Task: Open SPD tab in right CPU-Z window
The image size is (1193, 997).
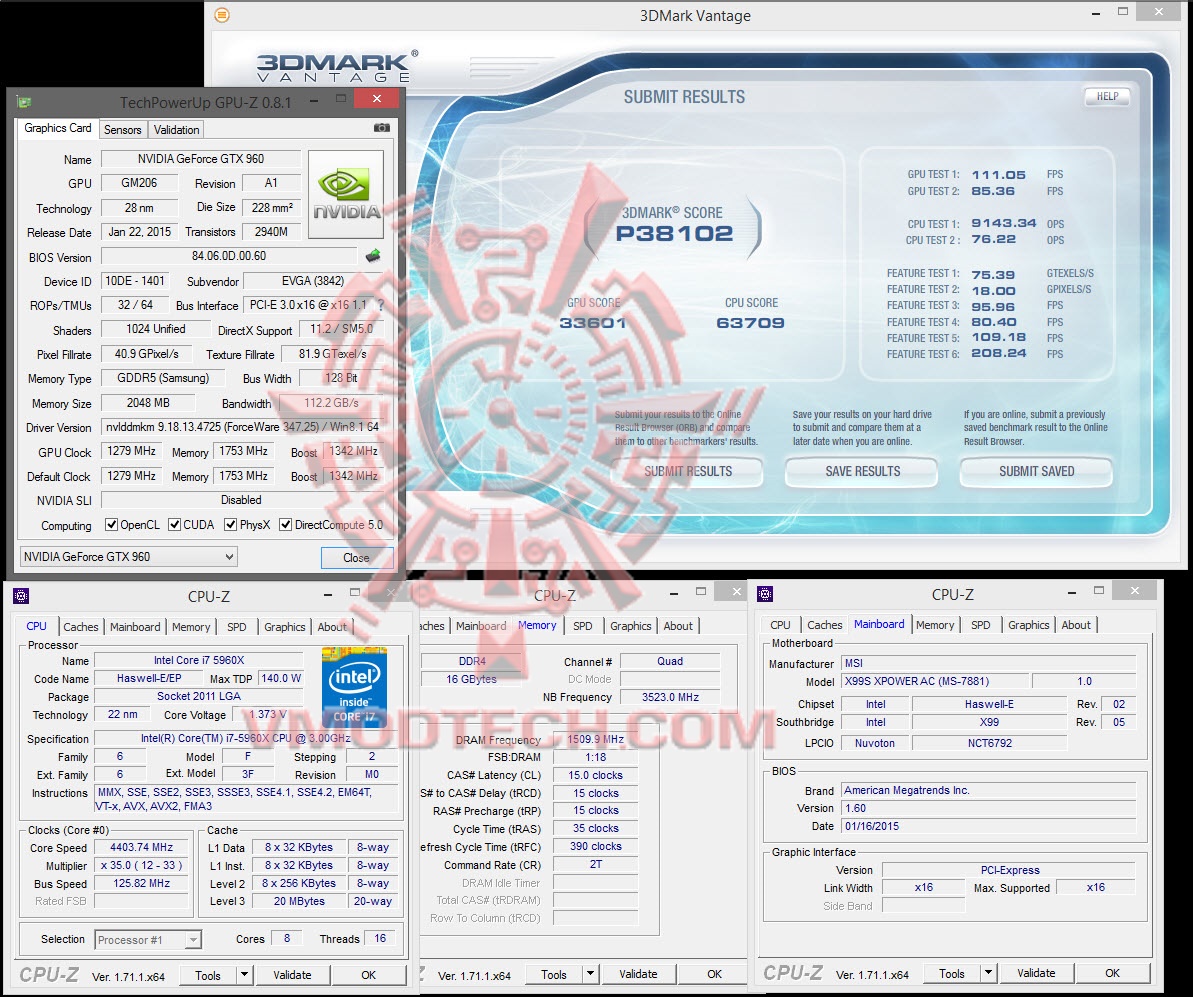Action: (981, 624)
